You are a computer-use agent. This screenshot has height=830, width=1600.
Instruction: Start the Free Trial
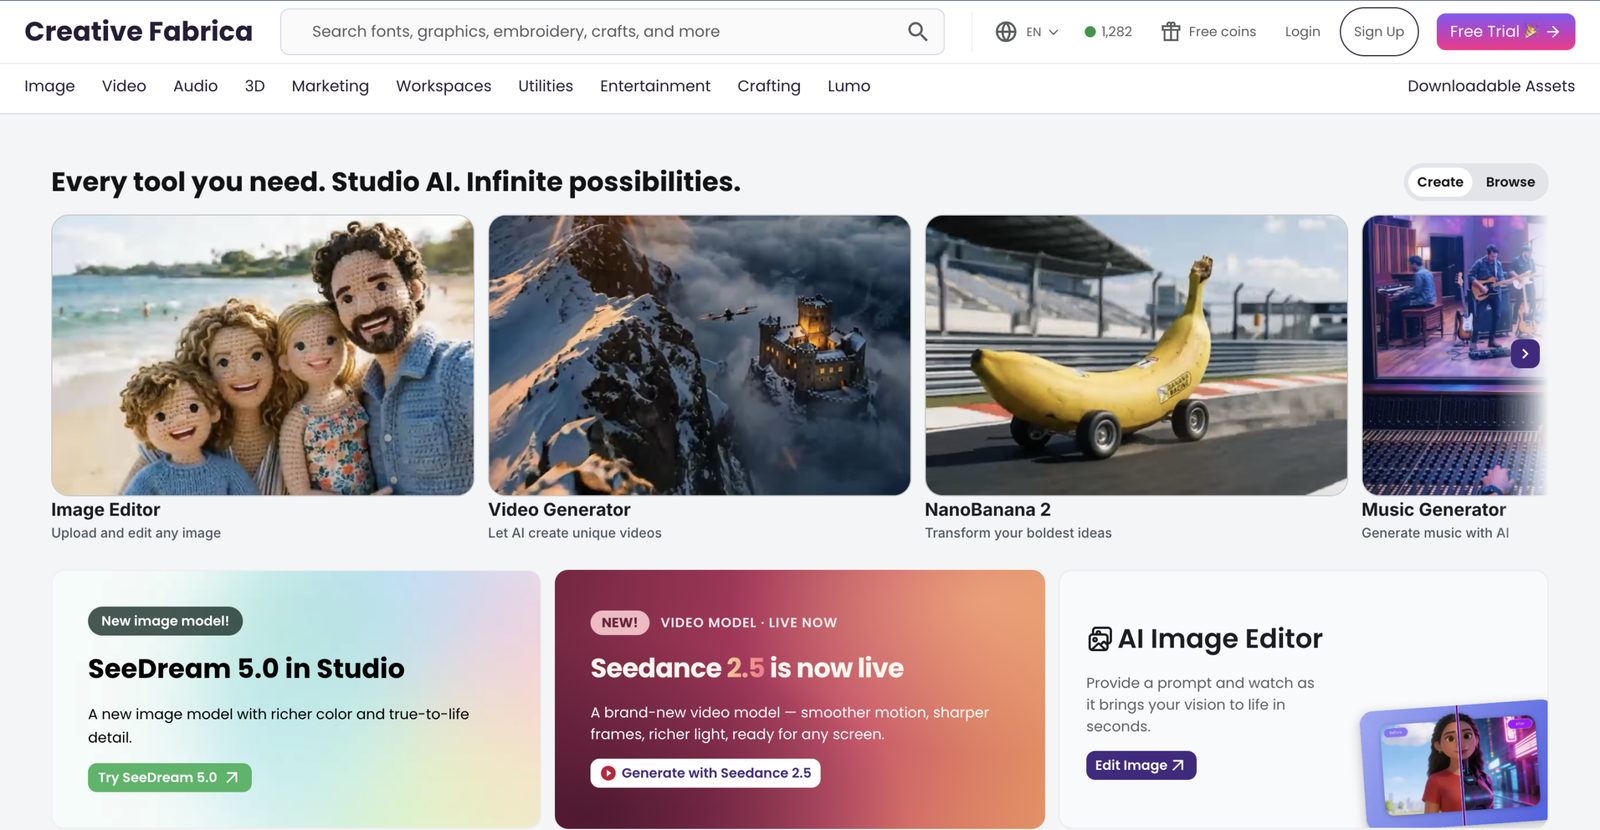point(1505,32)
